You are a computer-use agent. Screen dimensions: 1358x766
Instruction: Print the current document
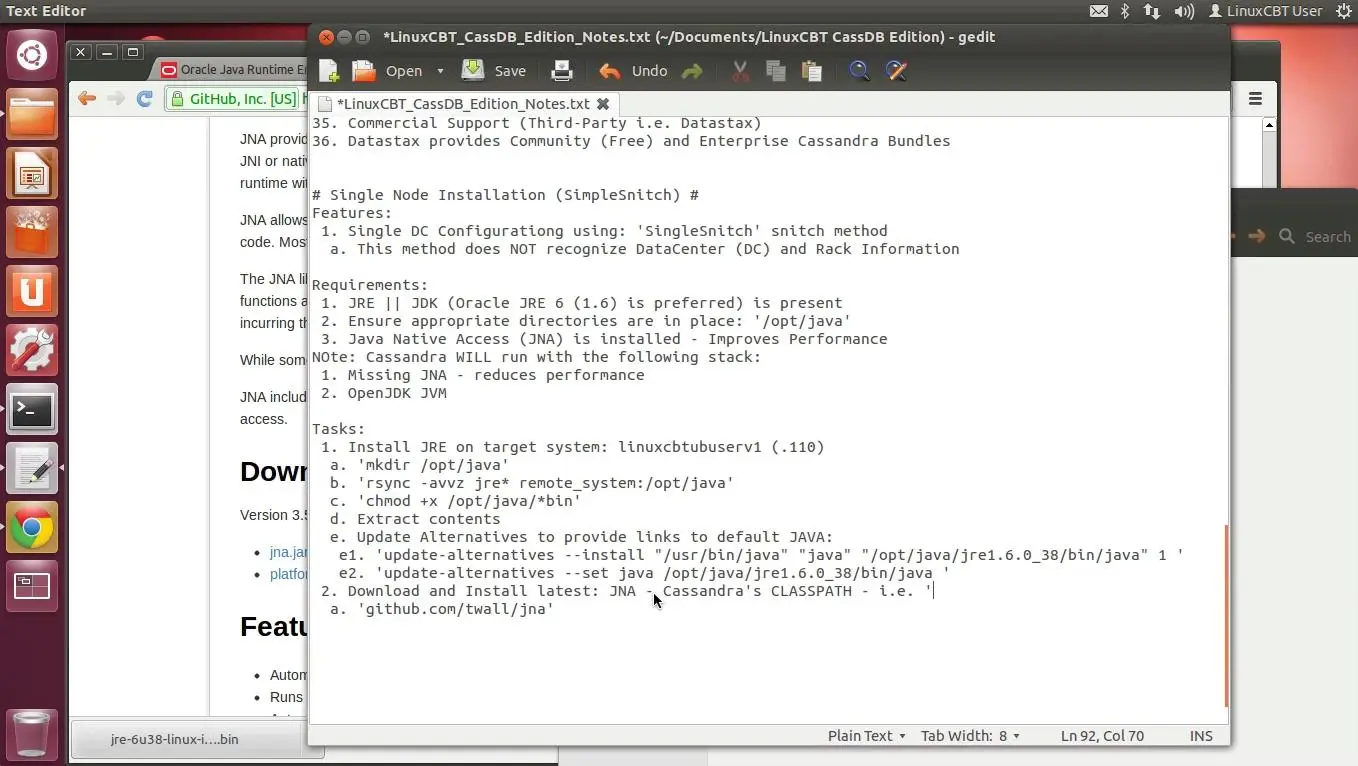(x=562, y=71)
